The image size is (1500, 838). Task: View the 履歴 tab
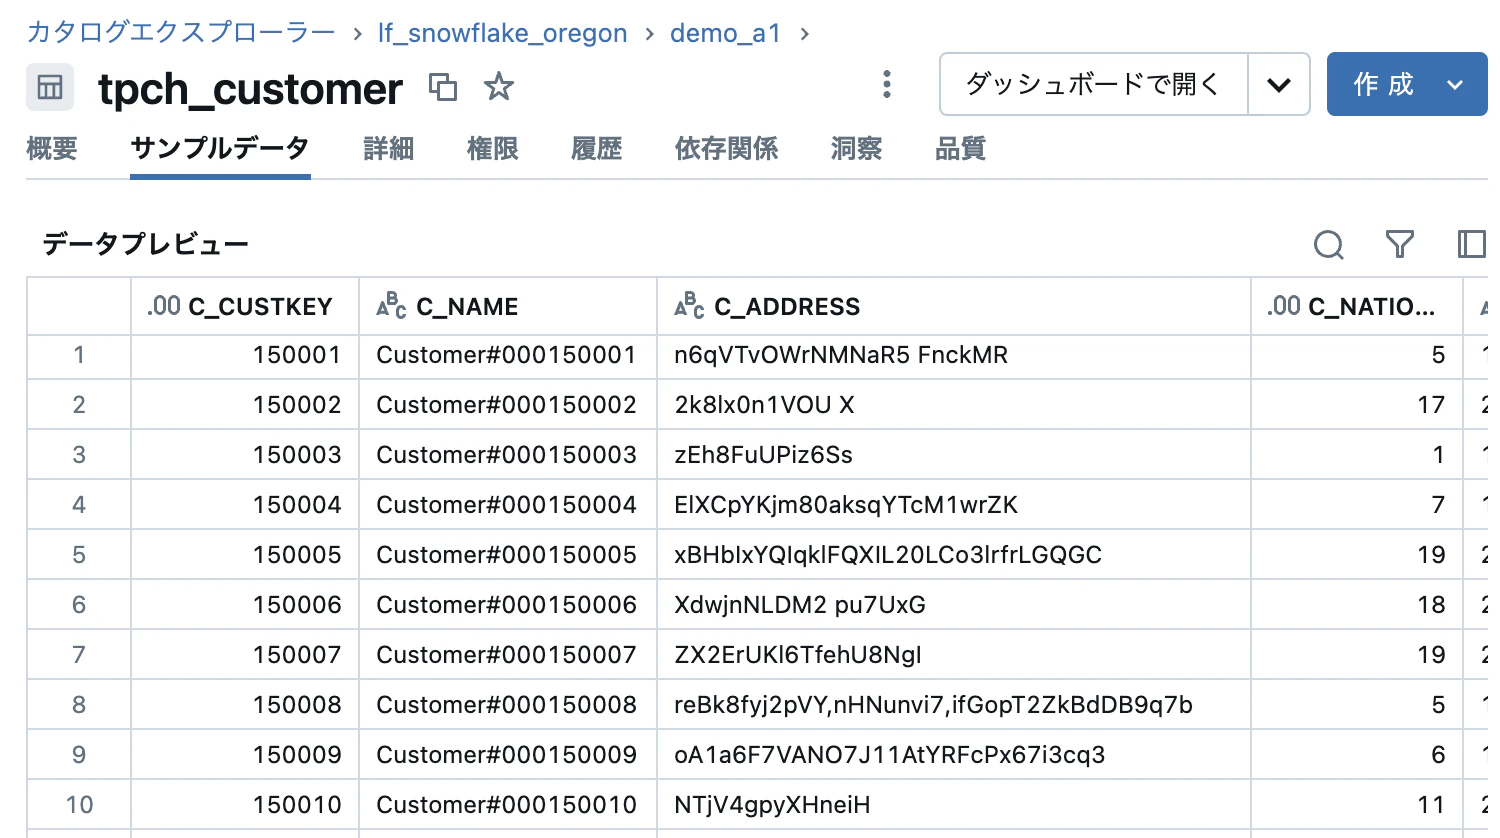coord(597,149)
